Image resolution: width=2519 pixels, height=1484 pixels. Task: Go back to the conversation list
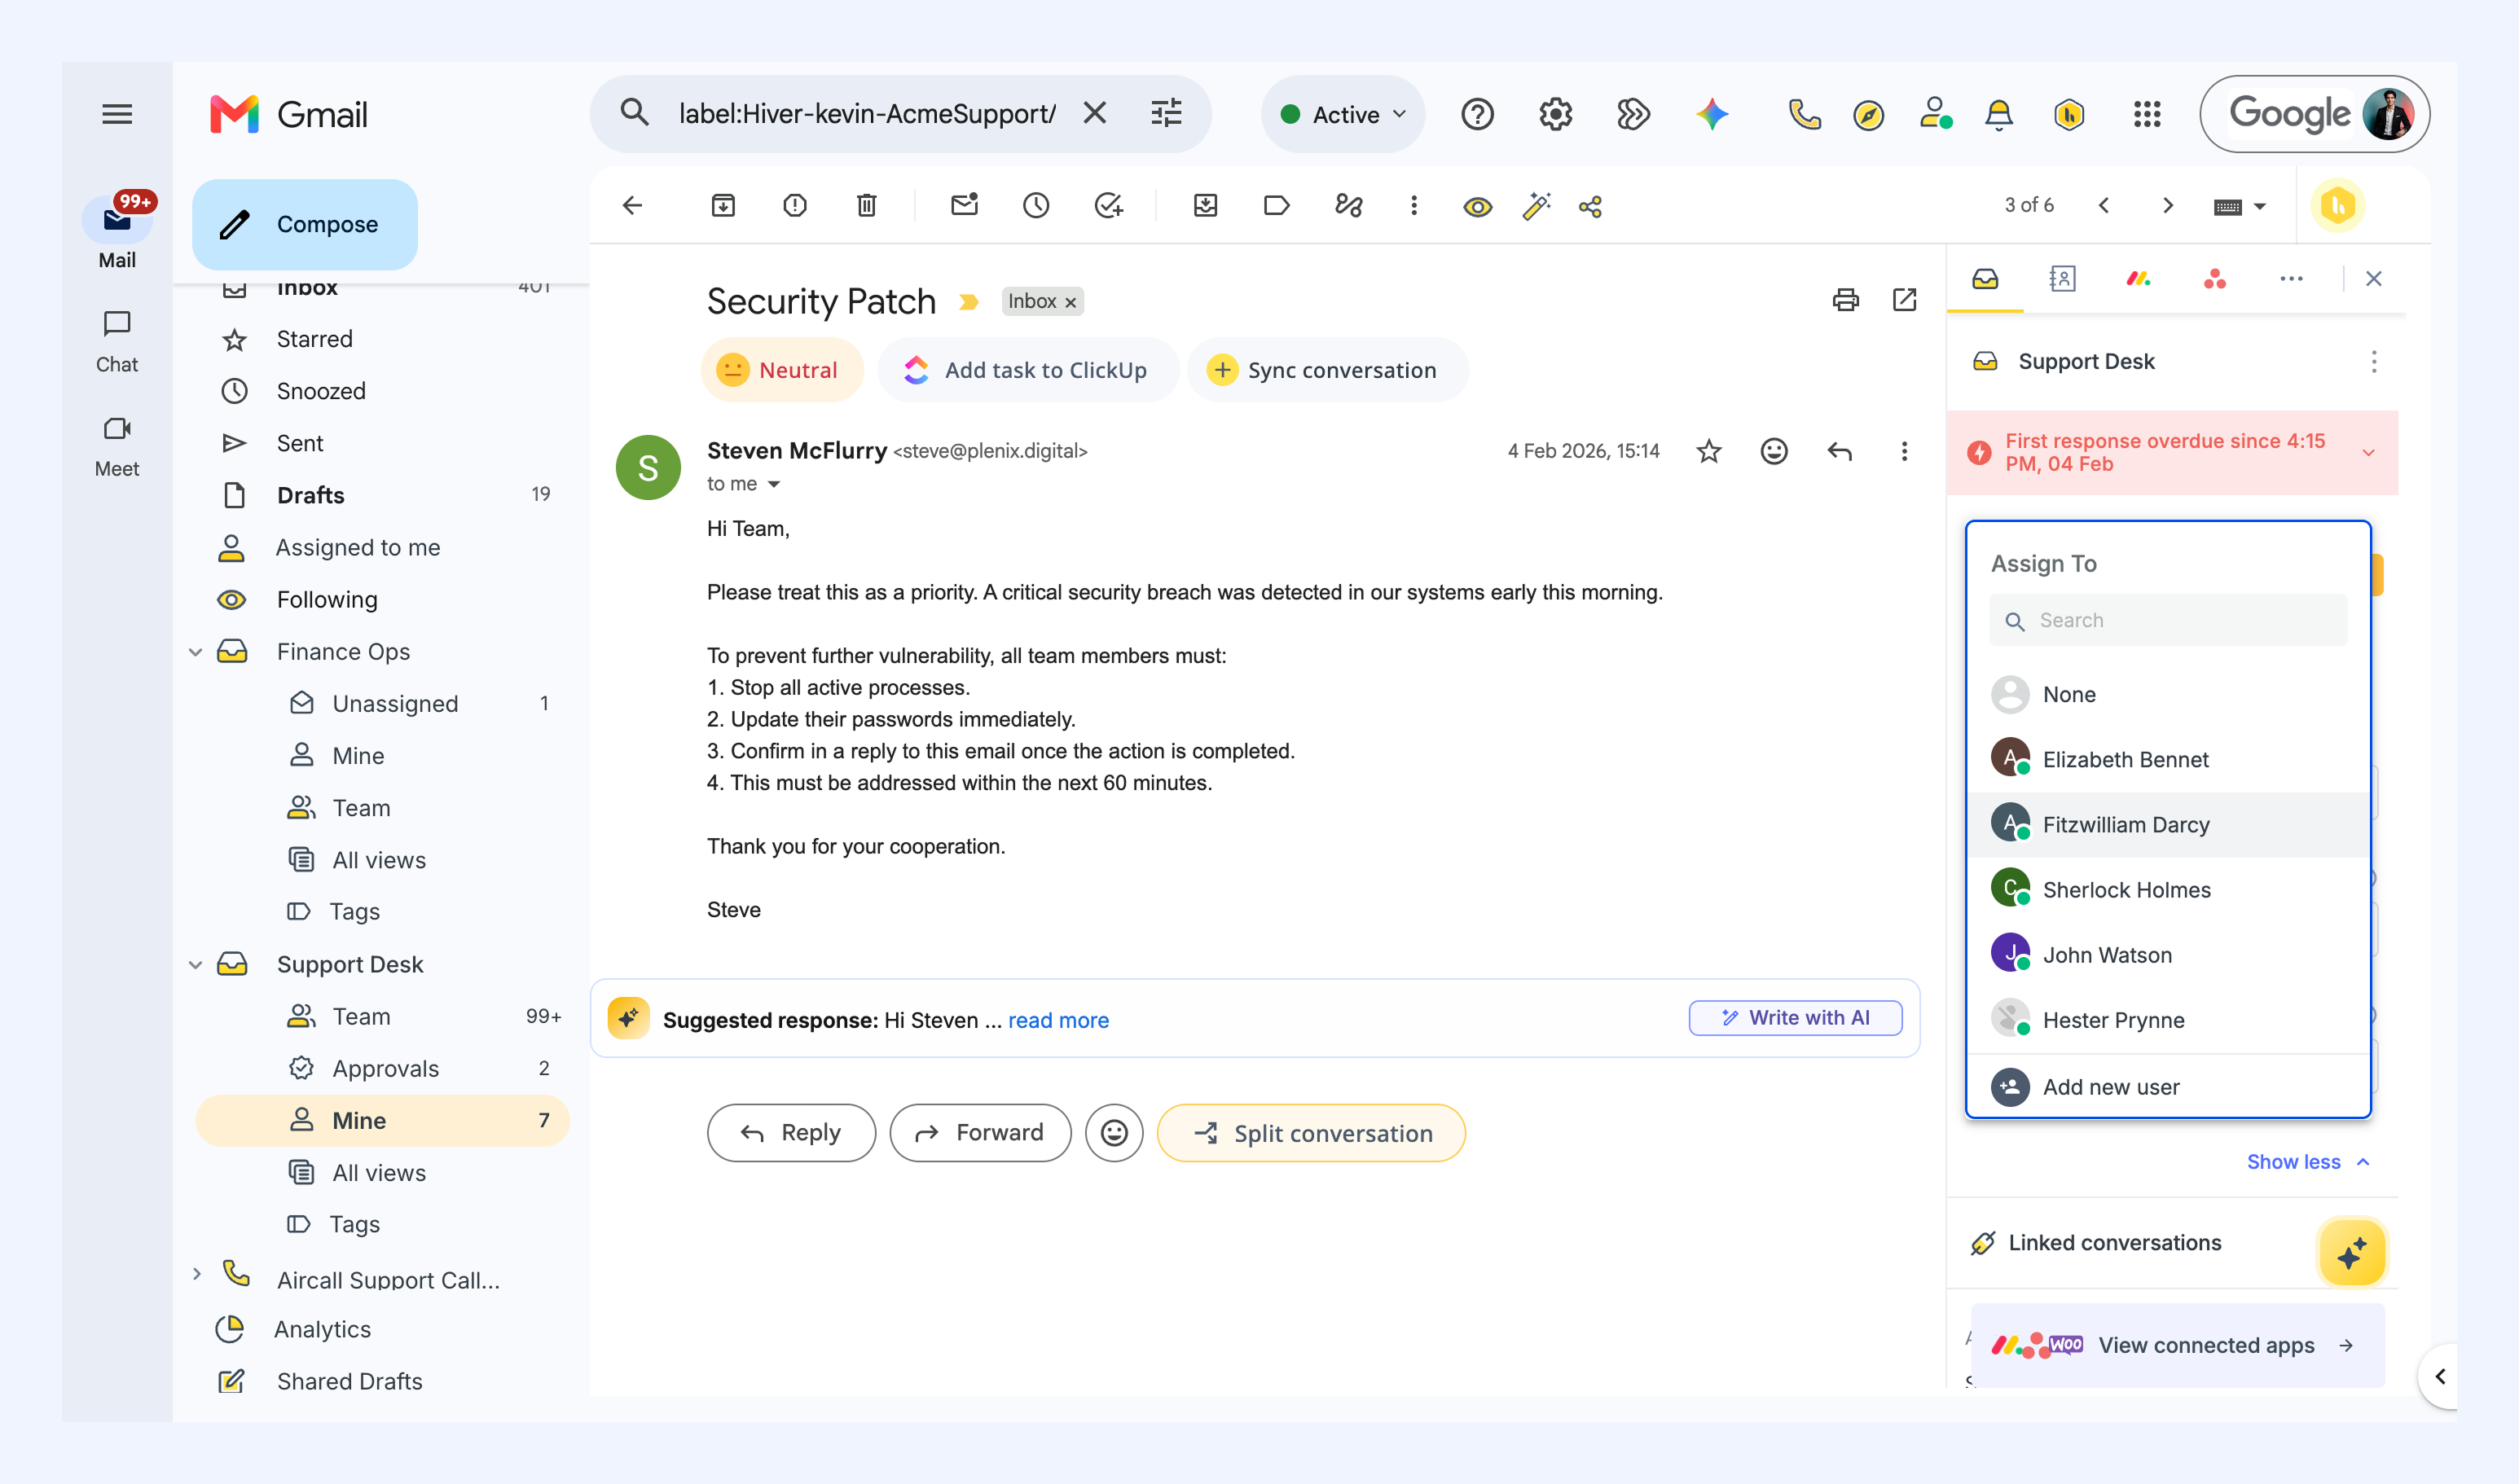point(632,206)
